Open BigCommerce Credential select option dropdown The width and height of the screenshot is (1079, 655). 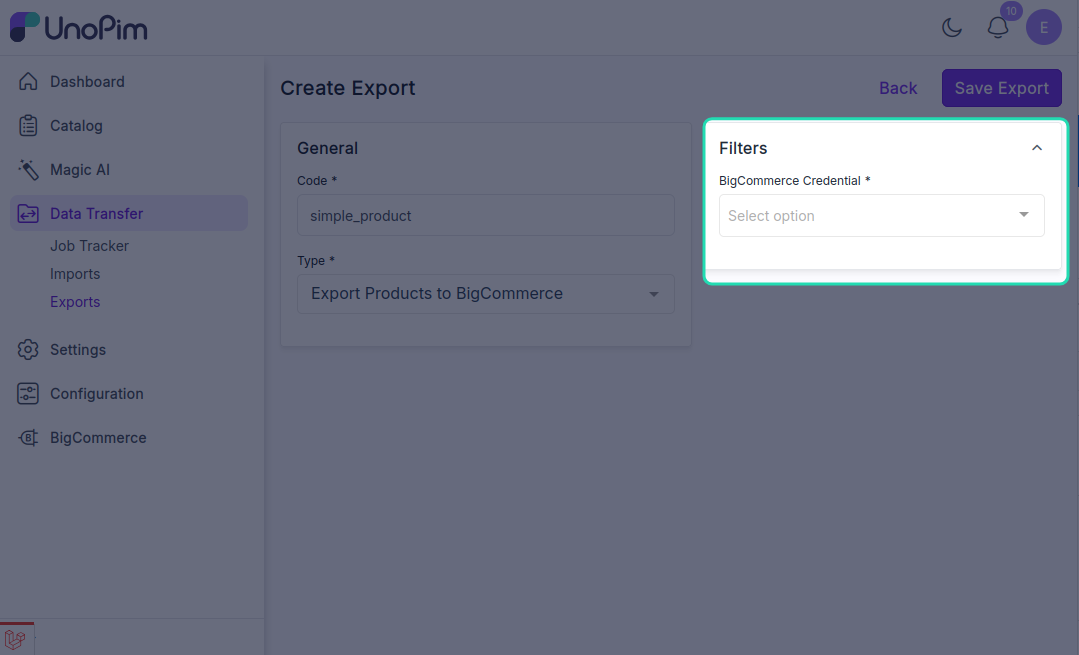(x=882, y=215)
